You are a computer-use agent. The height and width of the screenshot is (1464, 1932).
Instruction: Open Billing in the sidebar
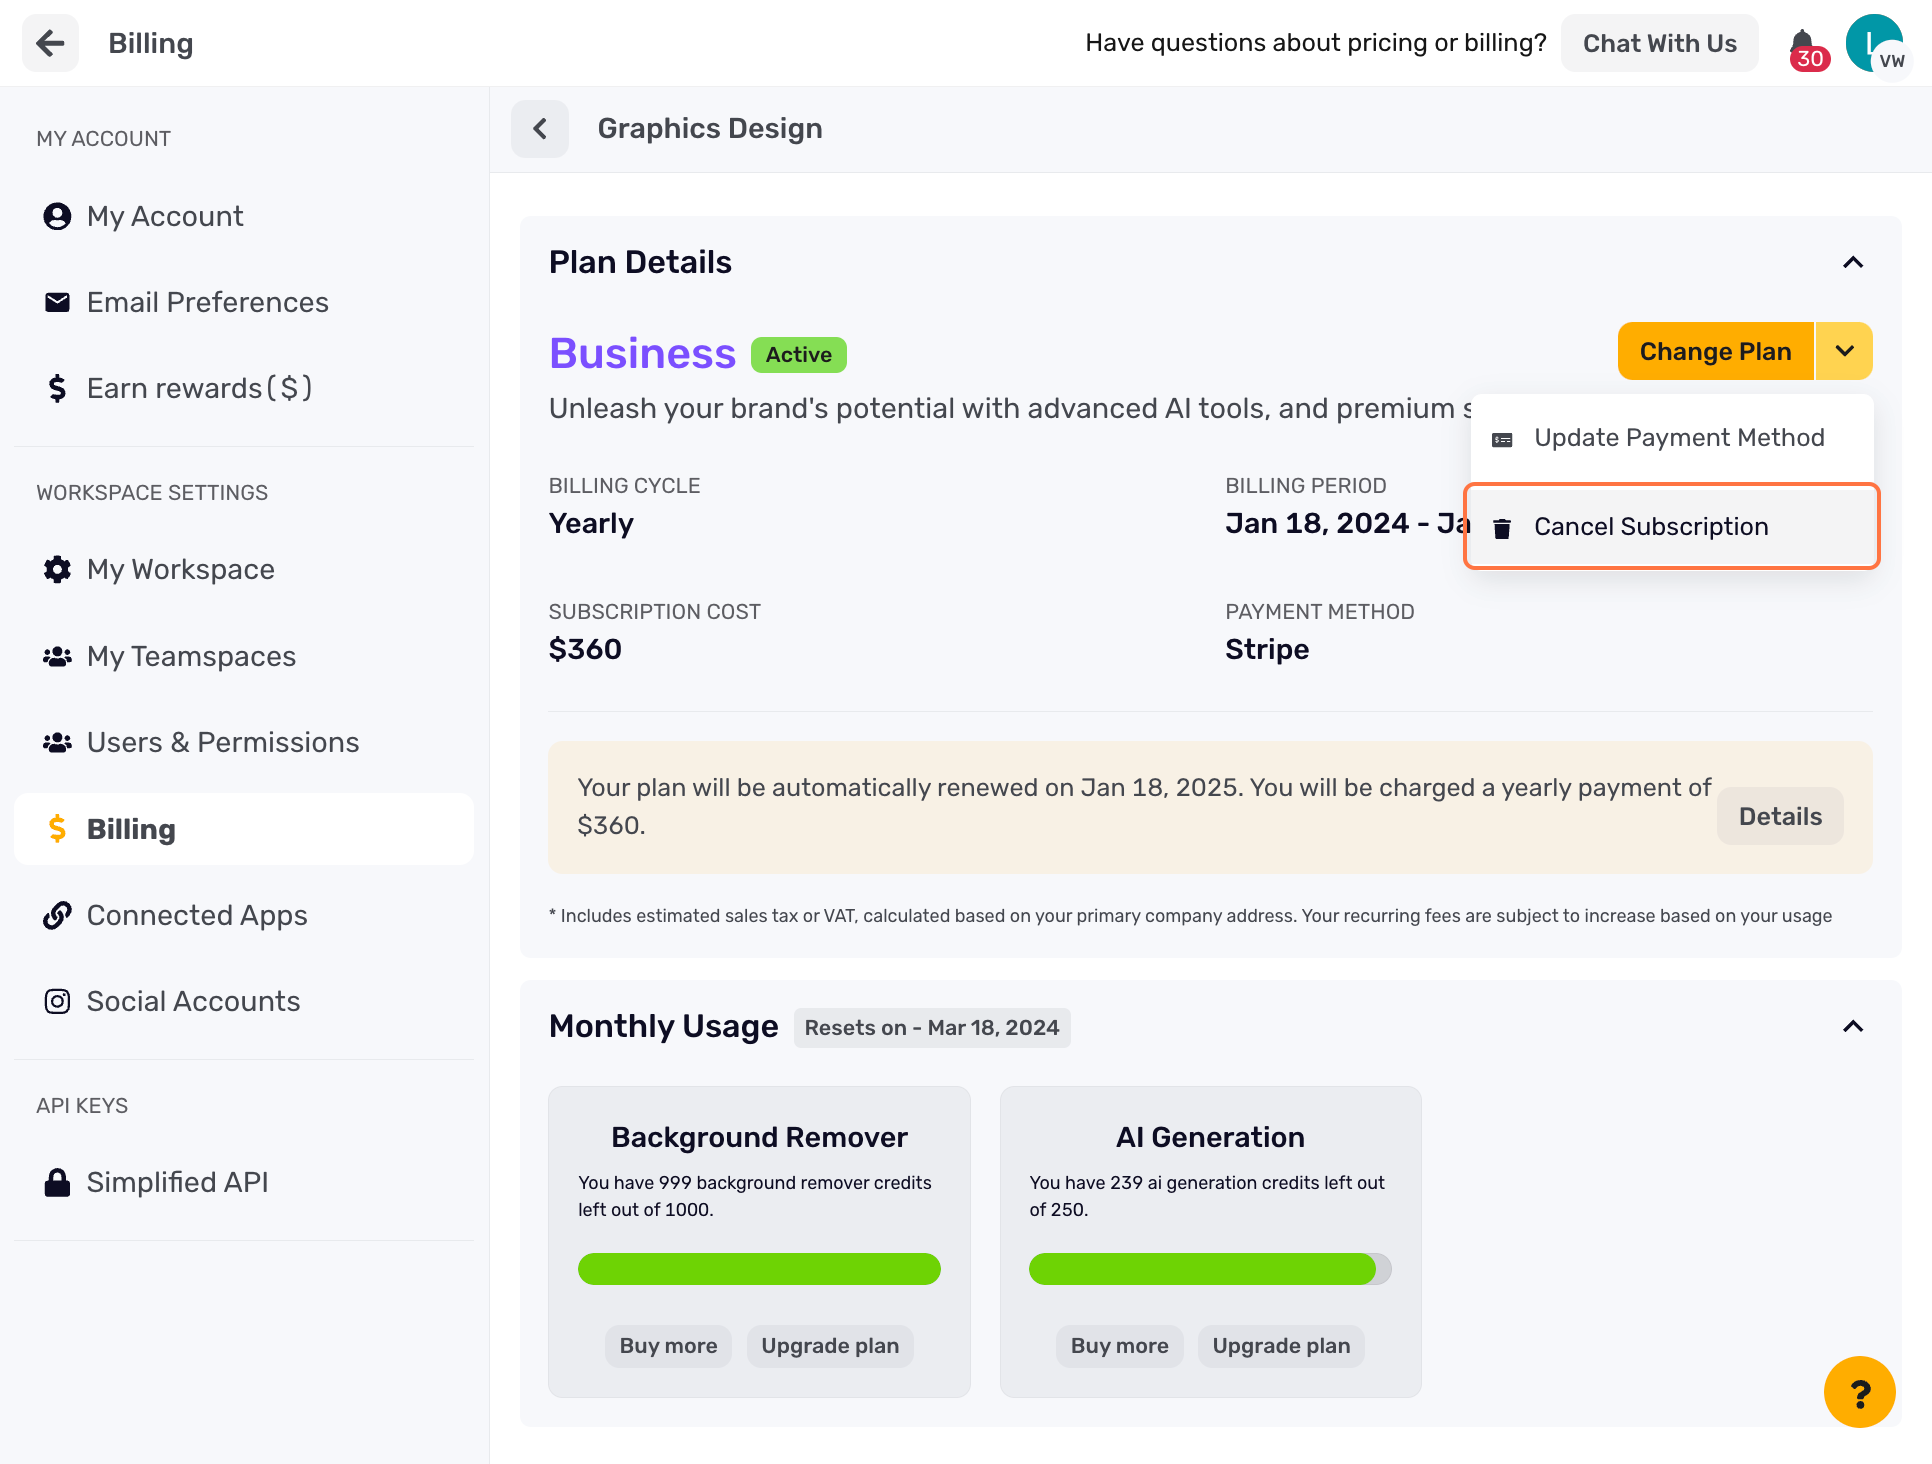[244, 829]
